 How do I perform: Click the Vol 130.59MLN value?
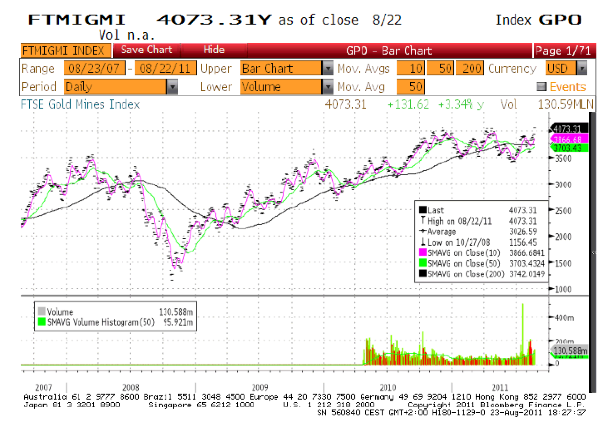[546, 104]
